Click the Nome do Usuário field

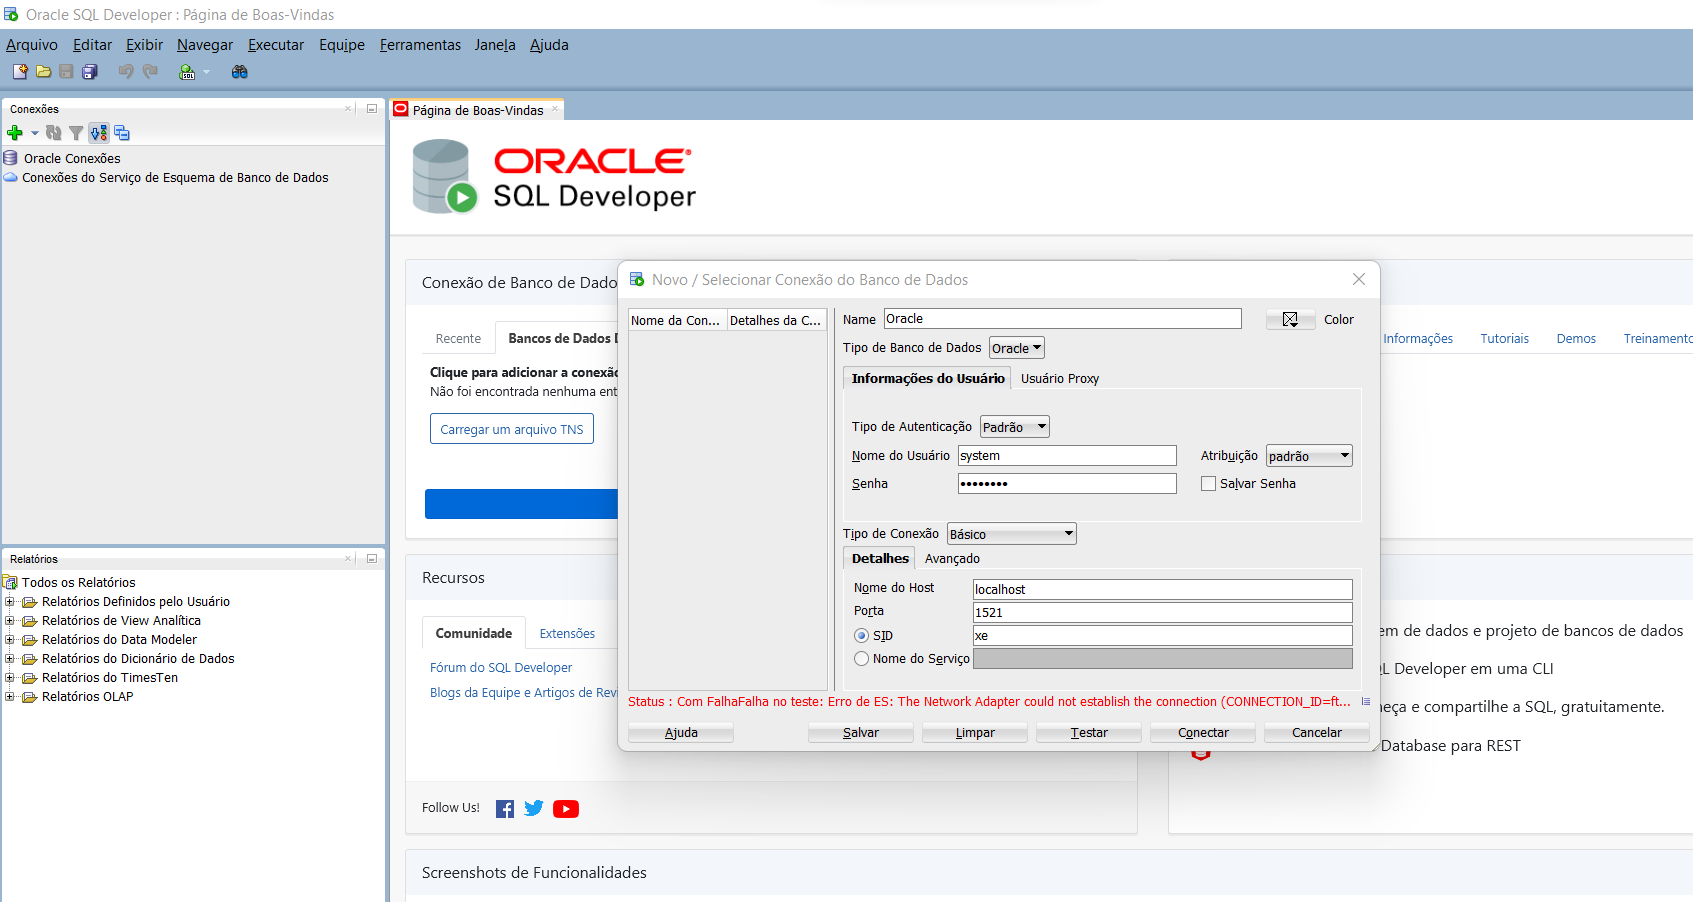(x=1067, y=456)
